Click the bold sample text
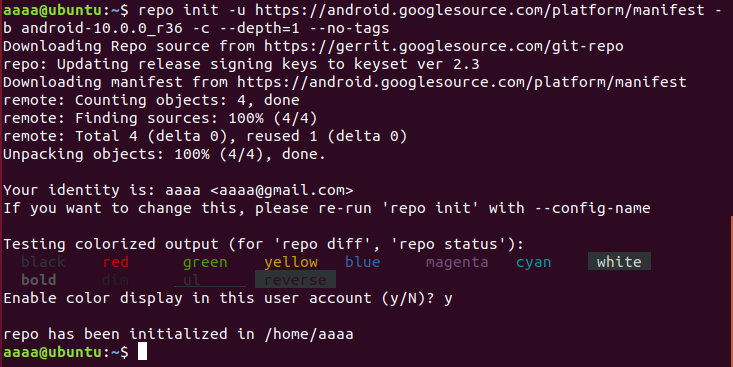Screen dimensions: 733x367 [39, 280]
